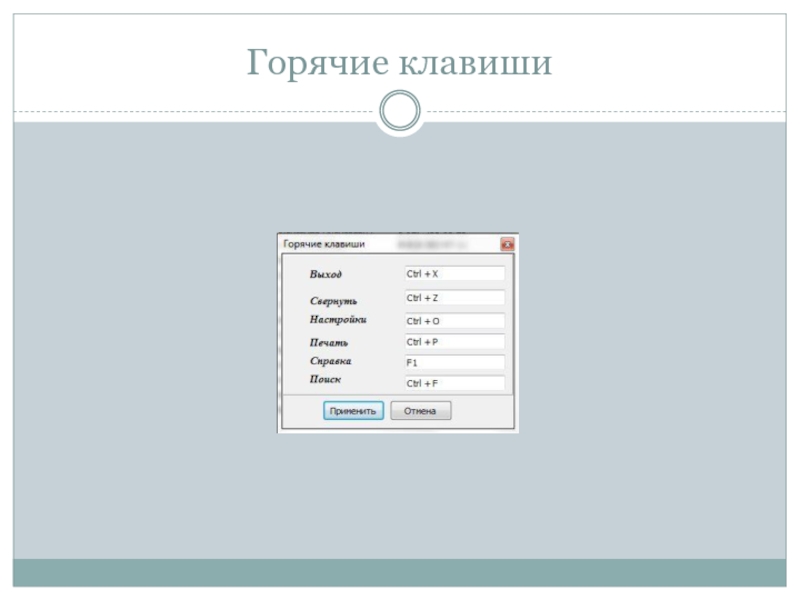
Task: Select the slide heading Горячие клавиши
Action: (x=400, y=64)
